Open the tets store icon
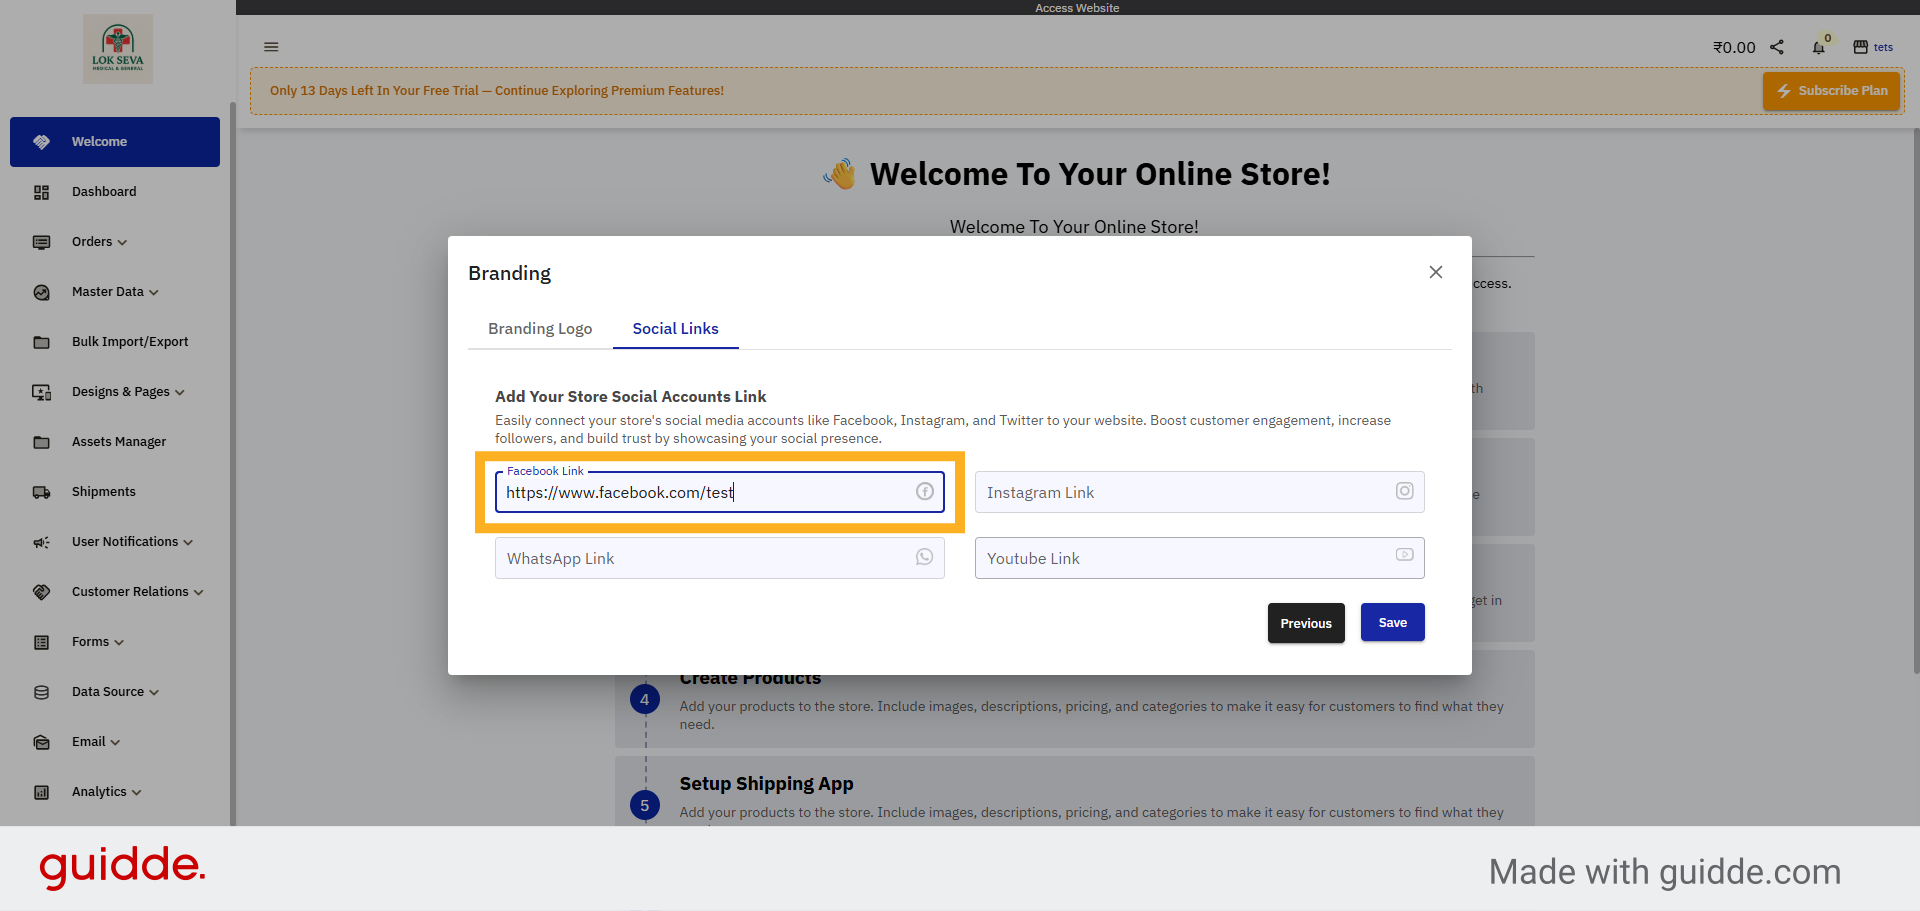Image resolution: width=1920 pixels, height=911 pixels. (x=1862, y=46)
